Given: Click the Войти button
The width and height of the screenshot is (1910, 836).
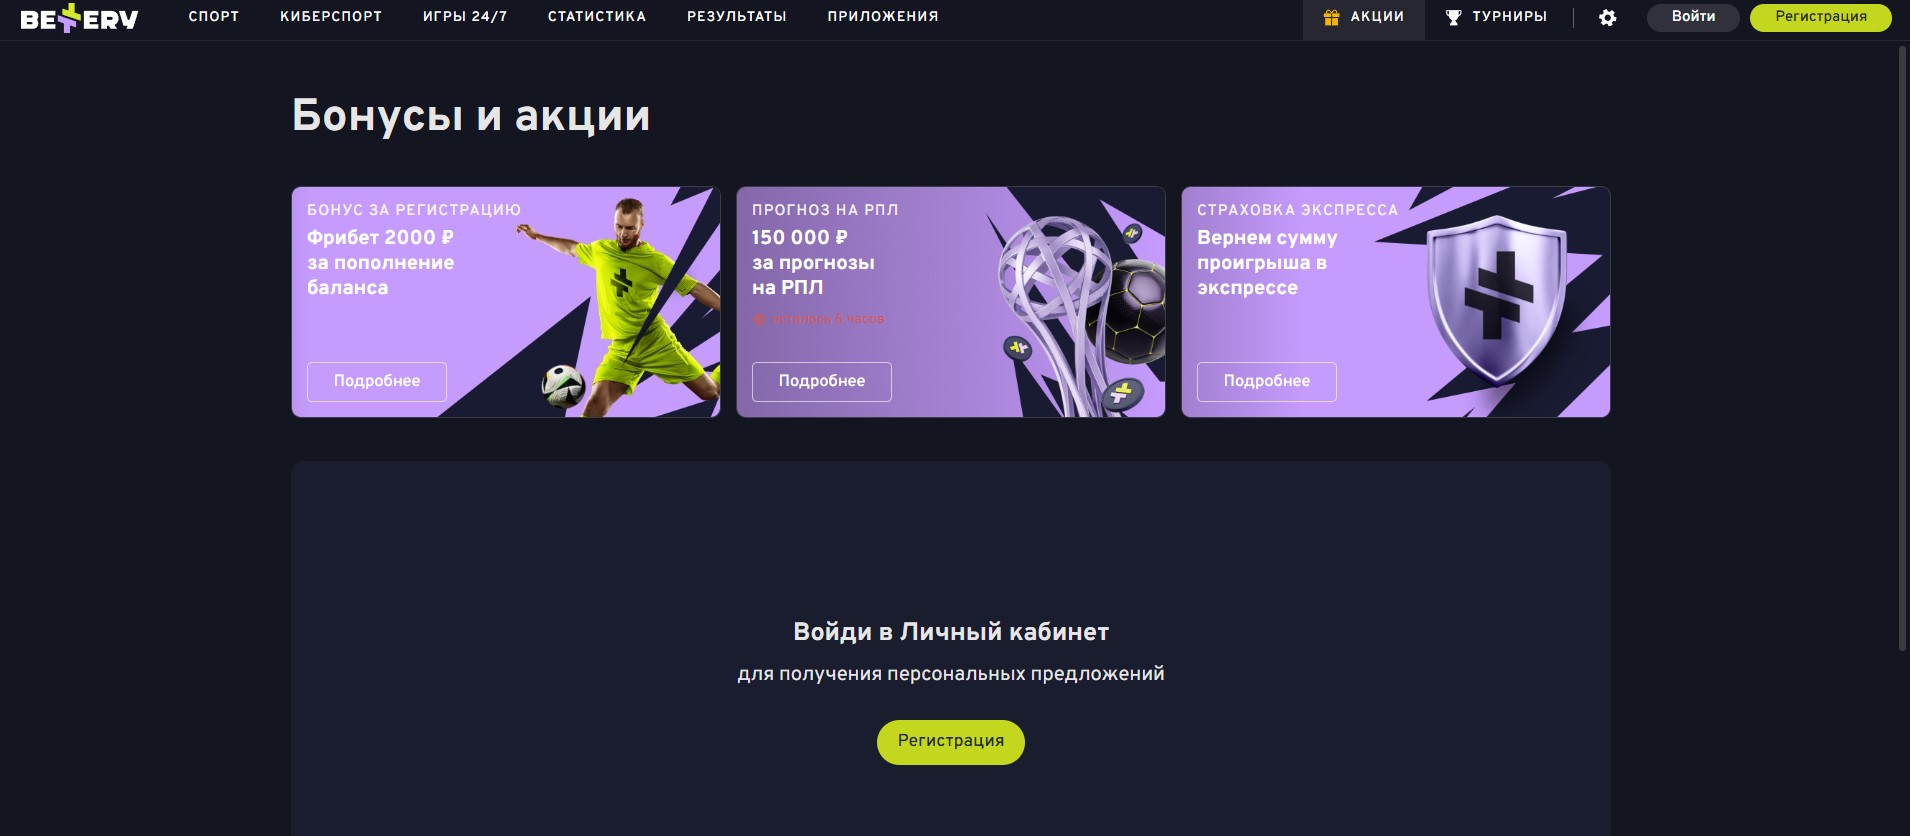Looking at the screenshot, I should [1693, 17].
